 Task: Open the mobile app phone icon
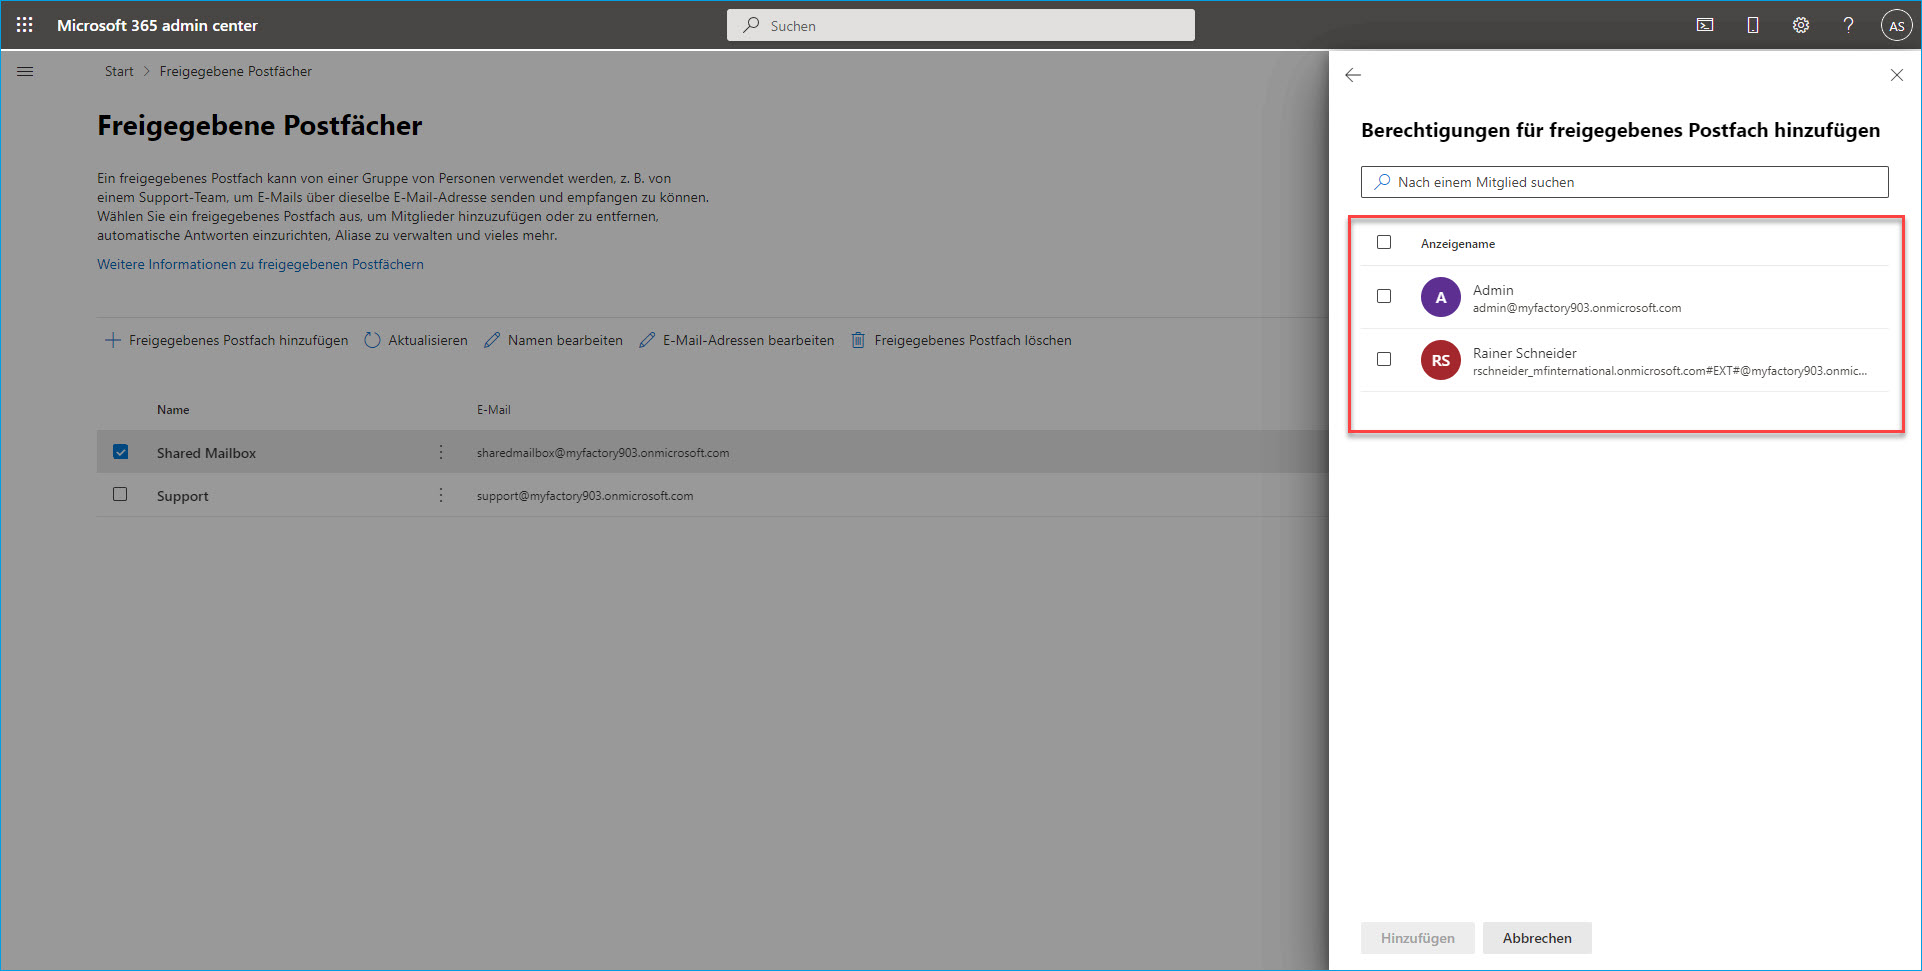[1753, 25]
